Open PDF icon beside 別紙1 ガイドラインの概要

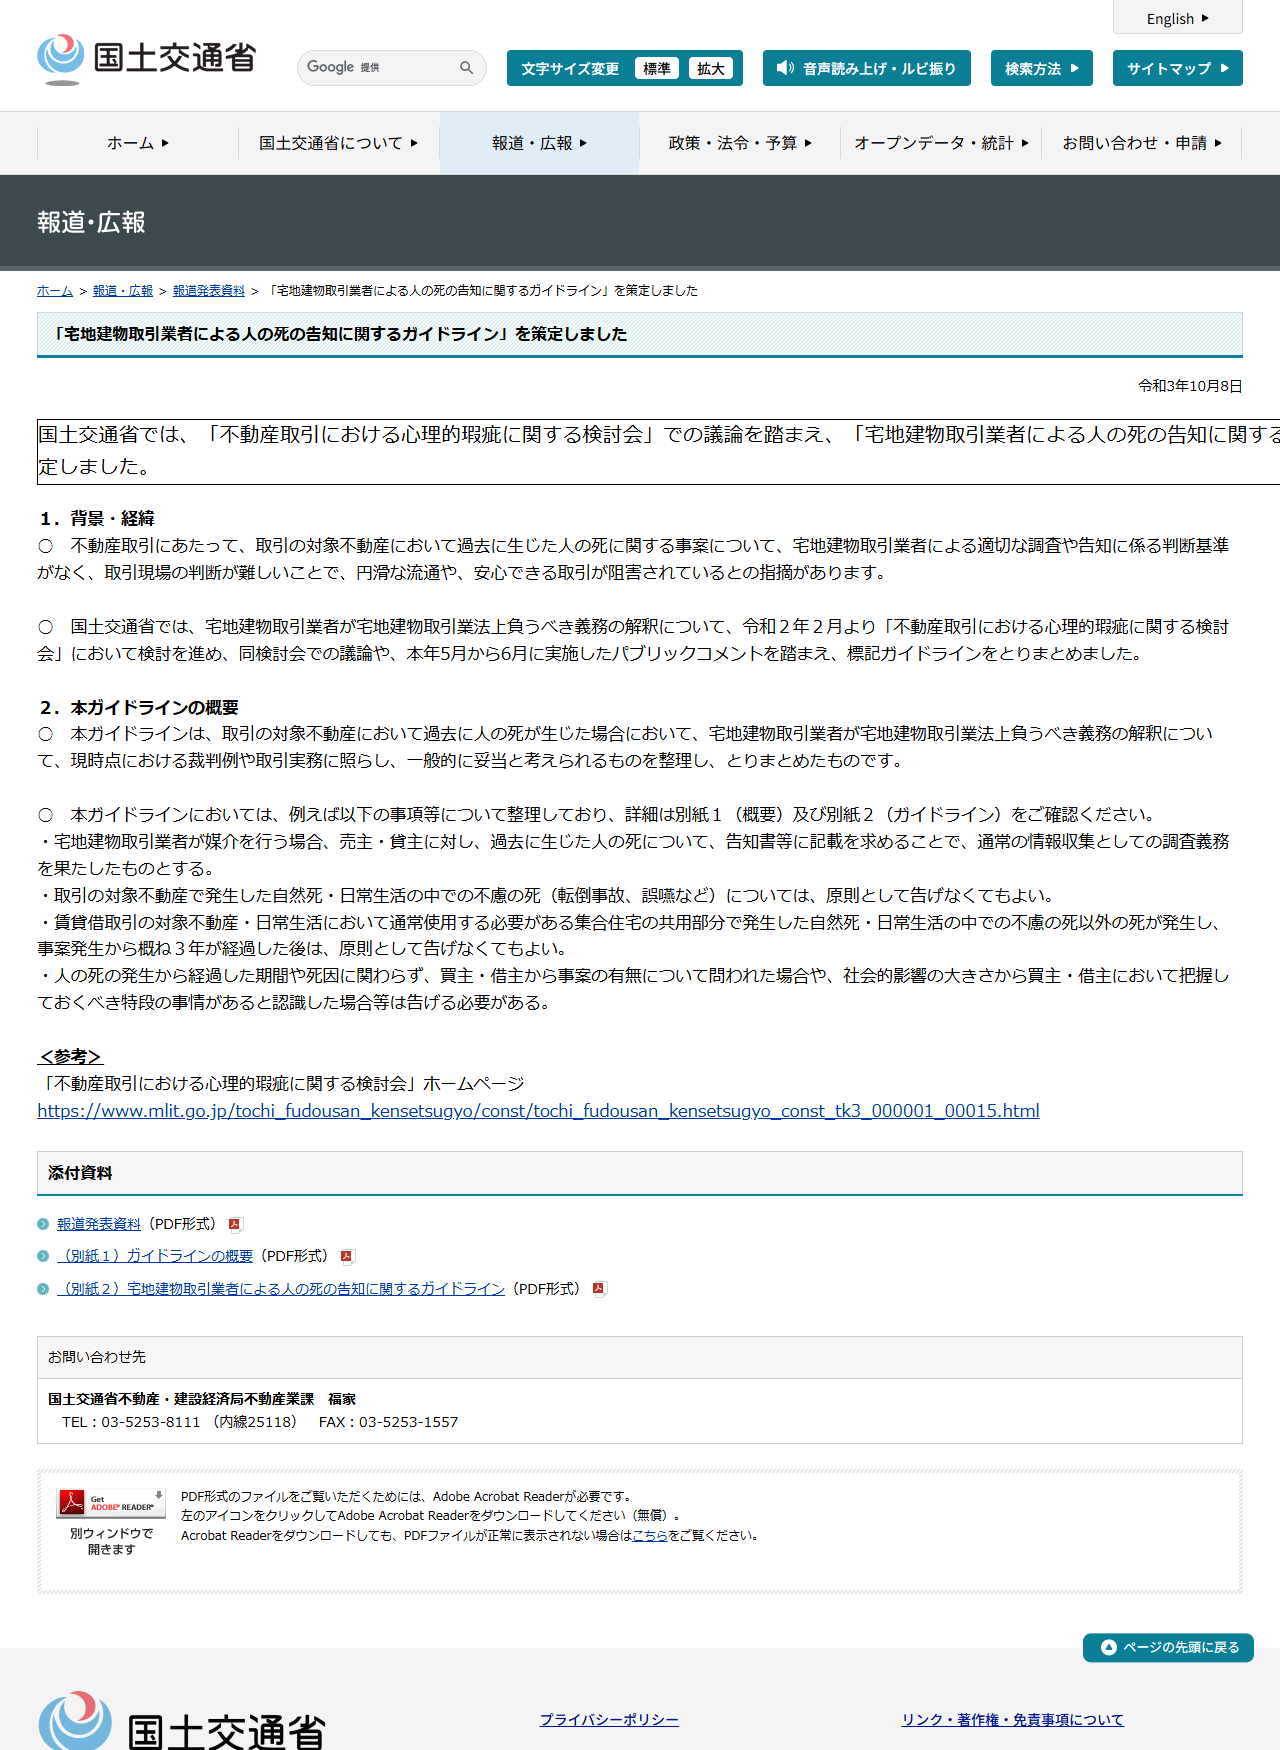click(347, 1256)
